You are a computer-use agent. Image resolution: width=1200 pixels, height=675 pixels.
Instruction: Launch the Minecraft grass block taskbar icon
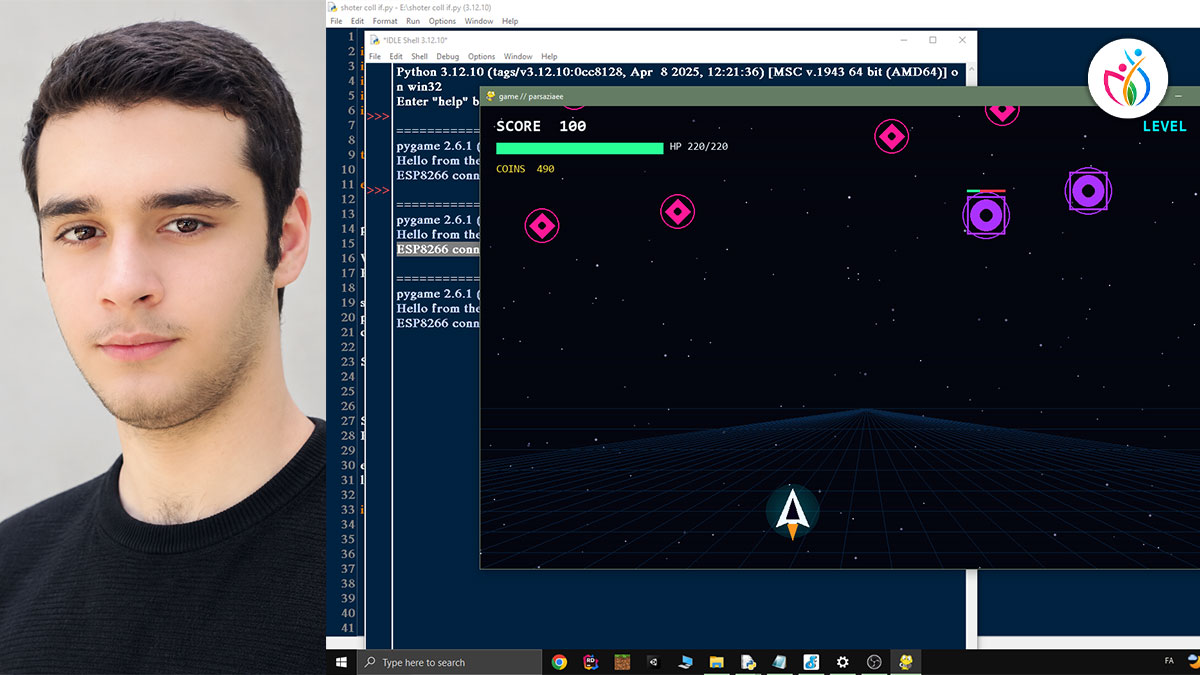click(622, 662)
